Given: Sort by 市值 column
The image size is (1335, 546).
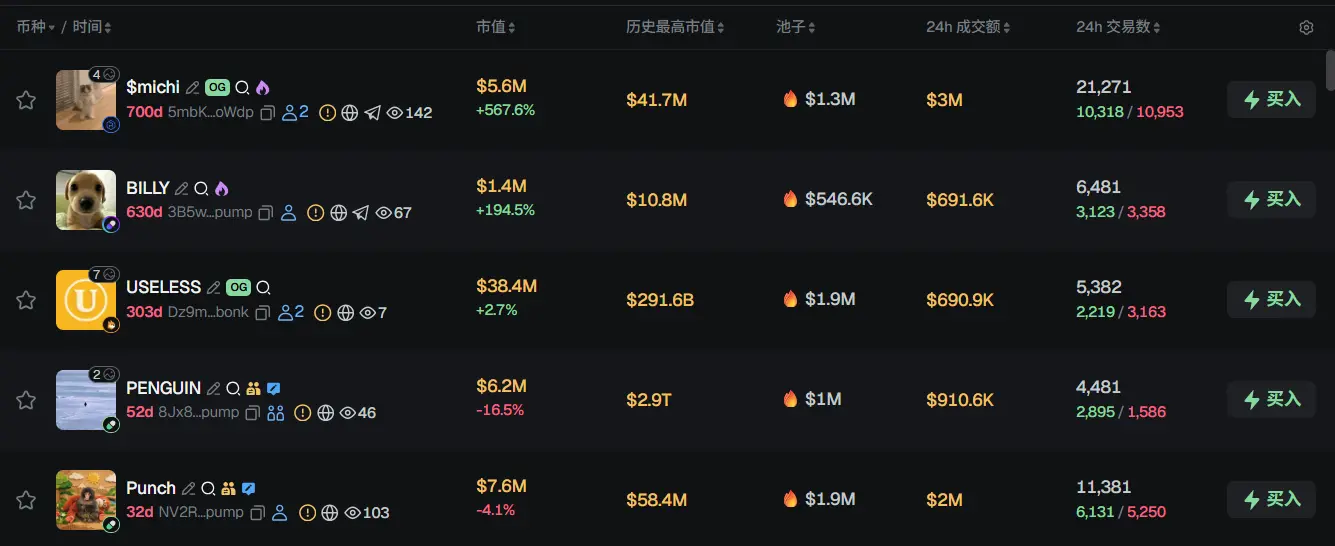Looking at the screenshot, I should pyautogui.click(x=495, y=27).
